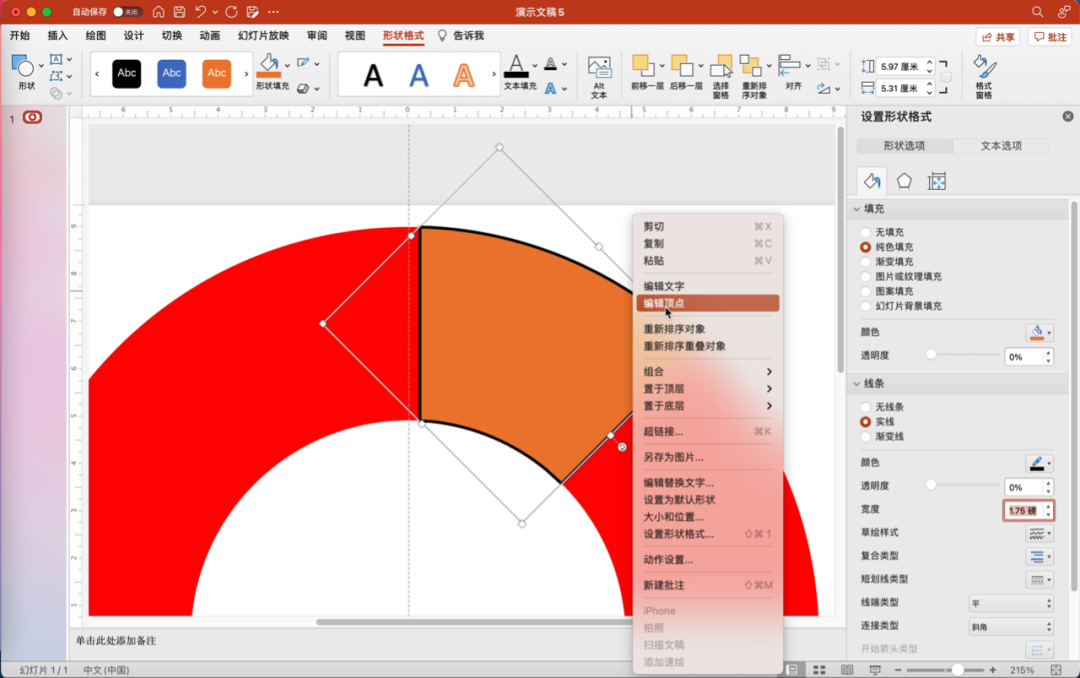Select the 无填充 radio button

point(866,232)
